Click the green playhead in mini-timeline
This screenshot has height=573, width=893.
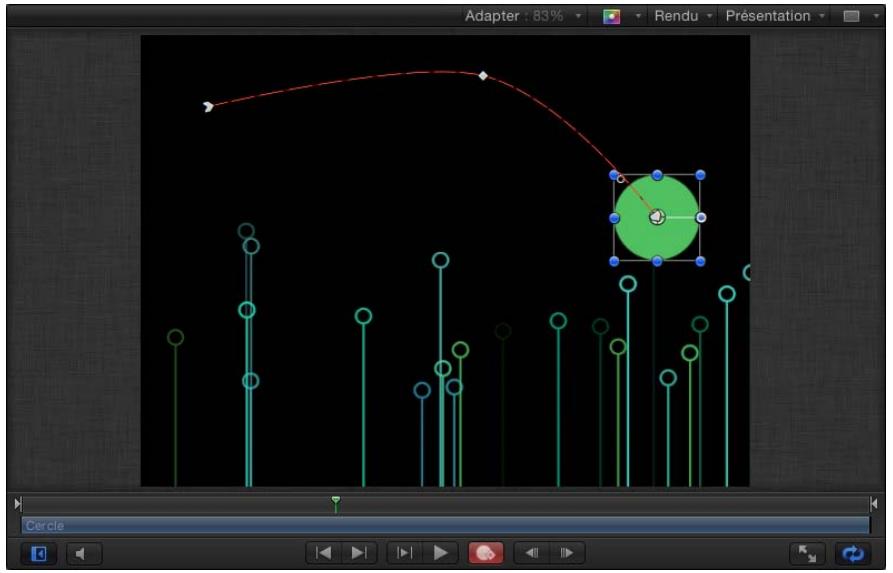tap(336, 502)
